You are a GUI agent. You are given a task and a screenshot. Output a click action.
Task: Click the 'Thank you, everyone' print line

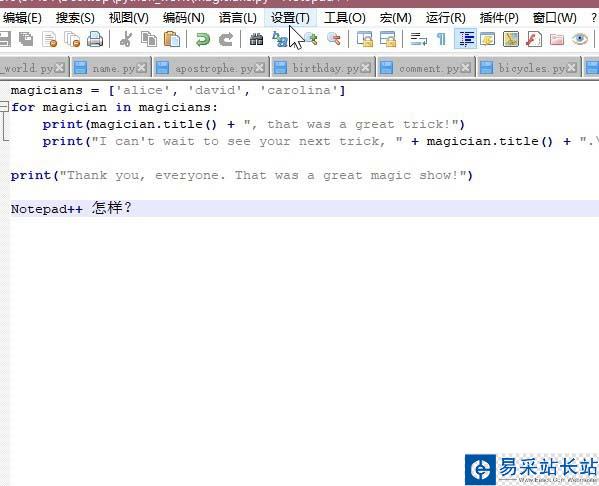242,175
